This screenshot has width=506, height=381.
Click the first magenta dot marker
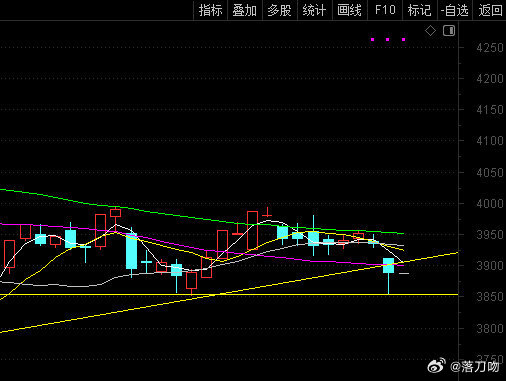(x=373, y=40)
